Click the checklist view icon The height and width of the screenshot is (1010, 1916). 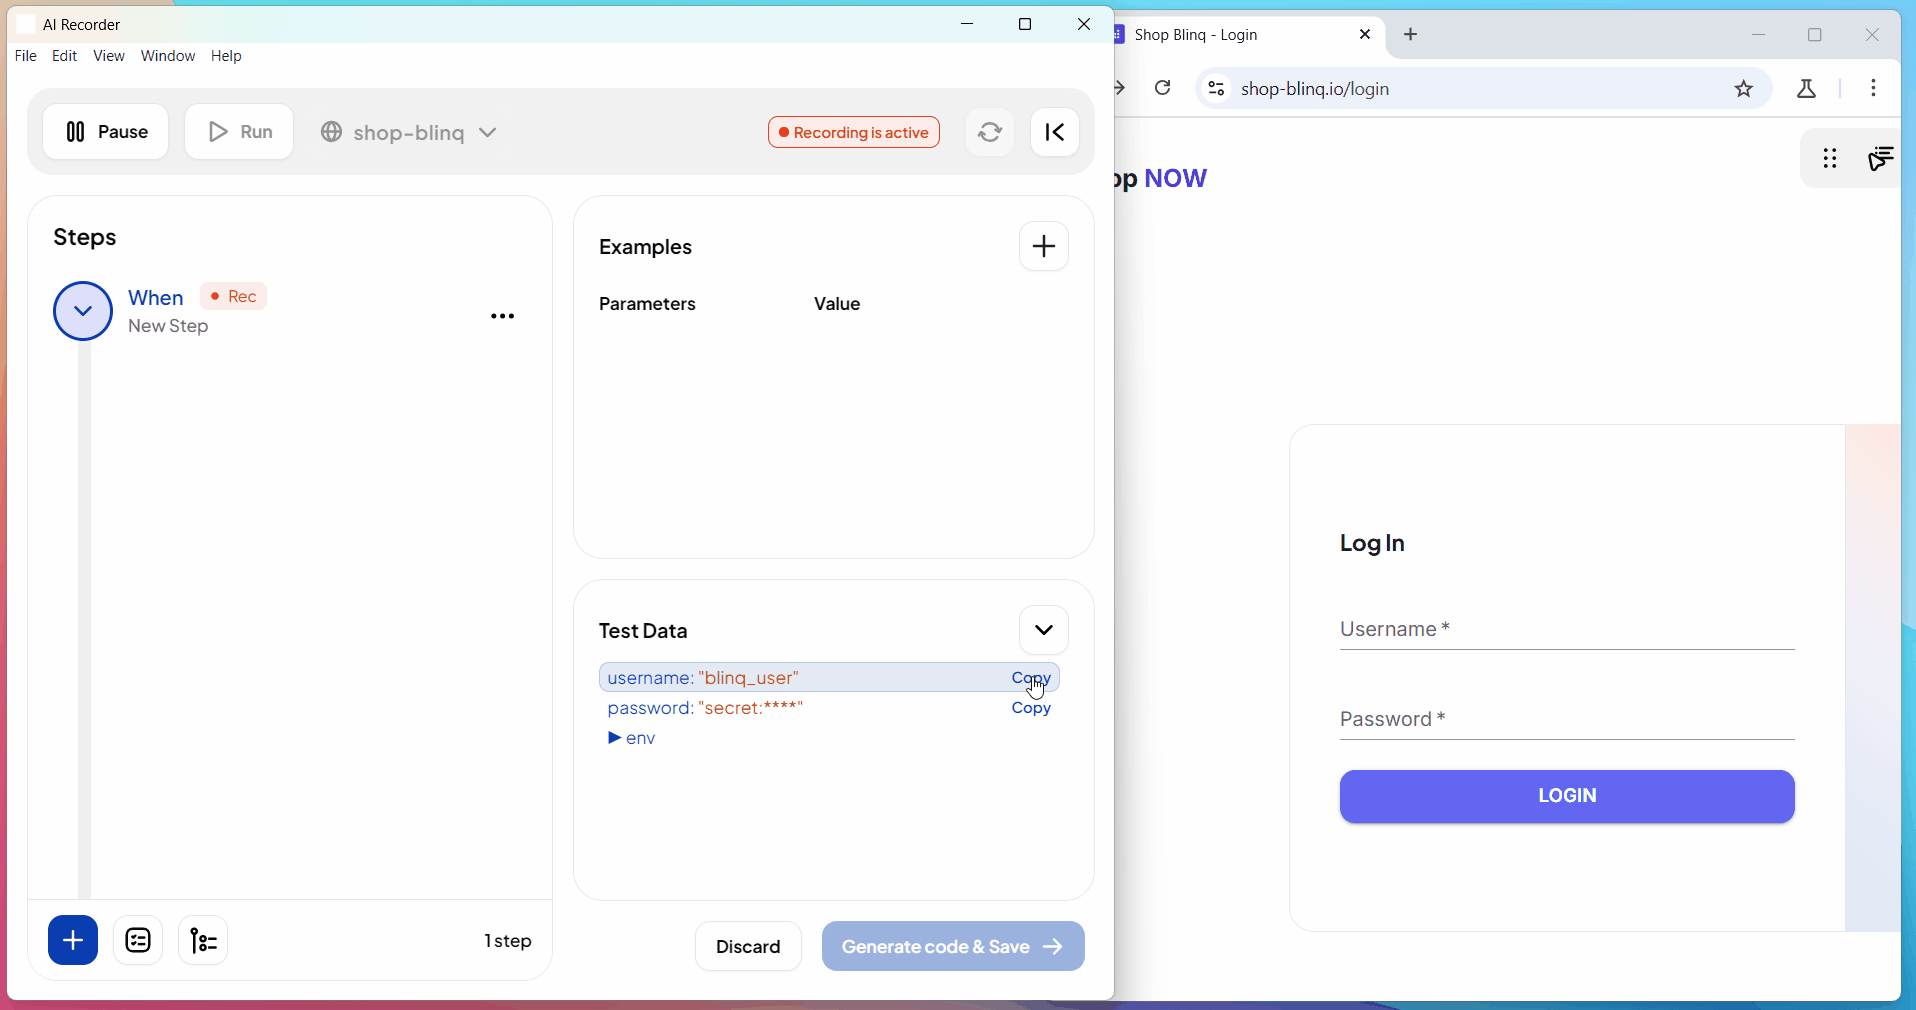pos(138,940)
